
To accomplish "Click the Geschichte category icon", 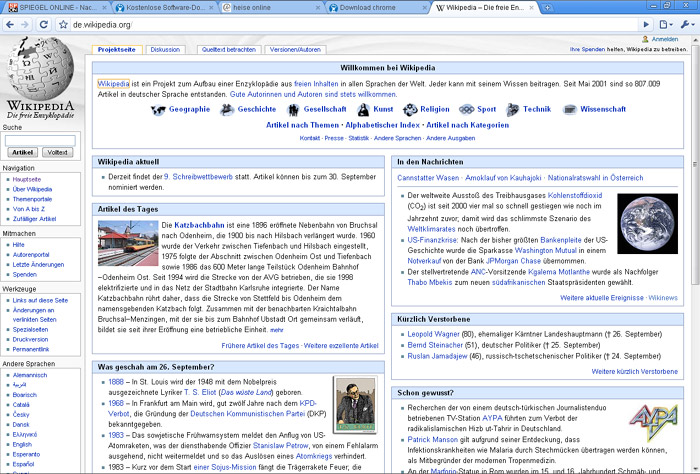I will click(227, 109).
